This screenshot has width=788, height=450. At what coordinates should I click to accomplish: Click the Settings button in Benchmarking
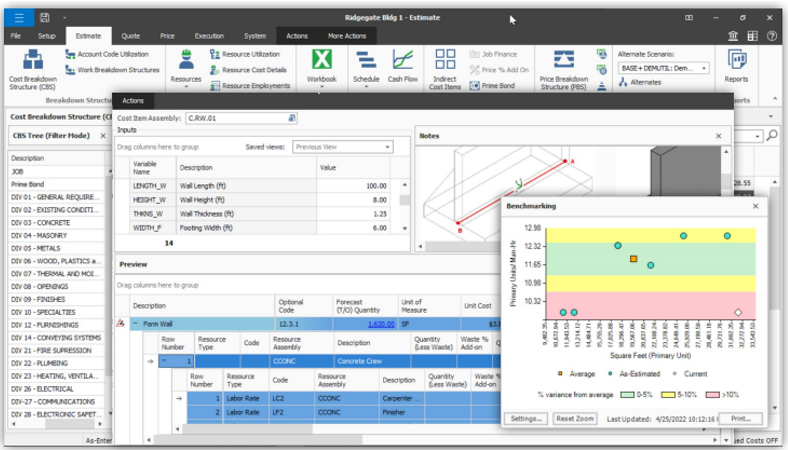(526, 418)
